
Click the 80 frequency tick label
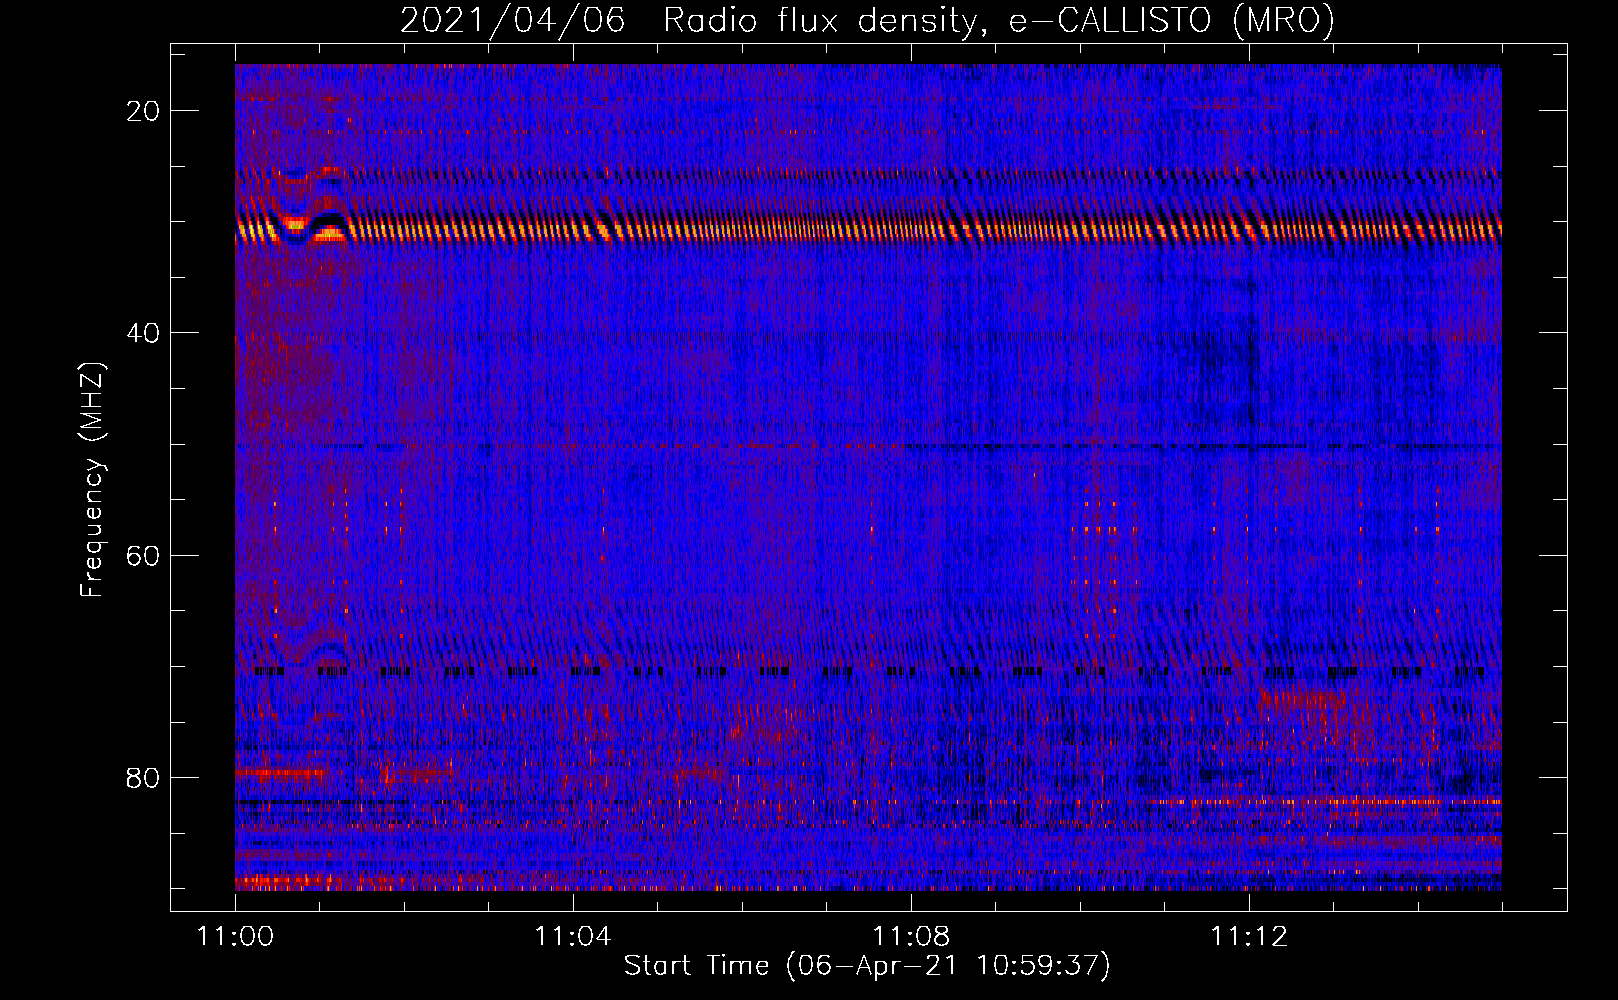pos(143,777)
